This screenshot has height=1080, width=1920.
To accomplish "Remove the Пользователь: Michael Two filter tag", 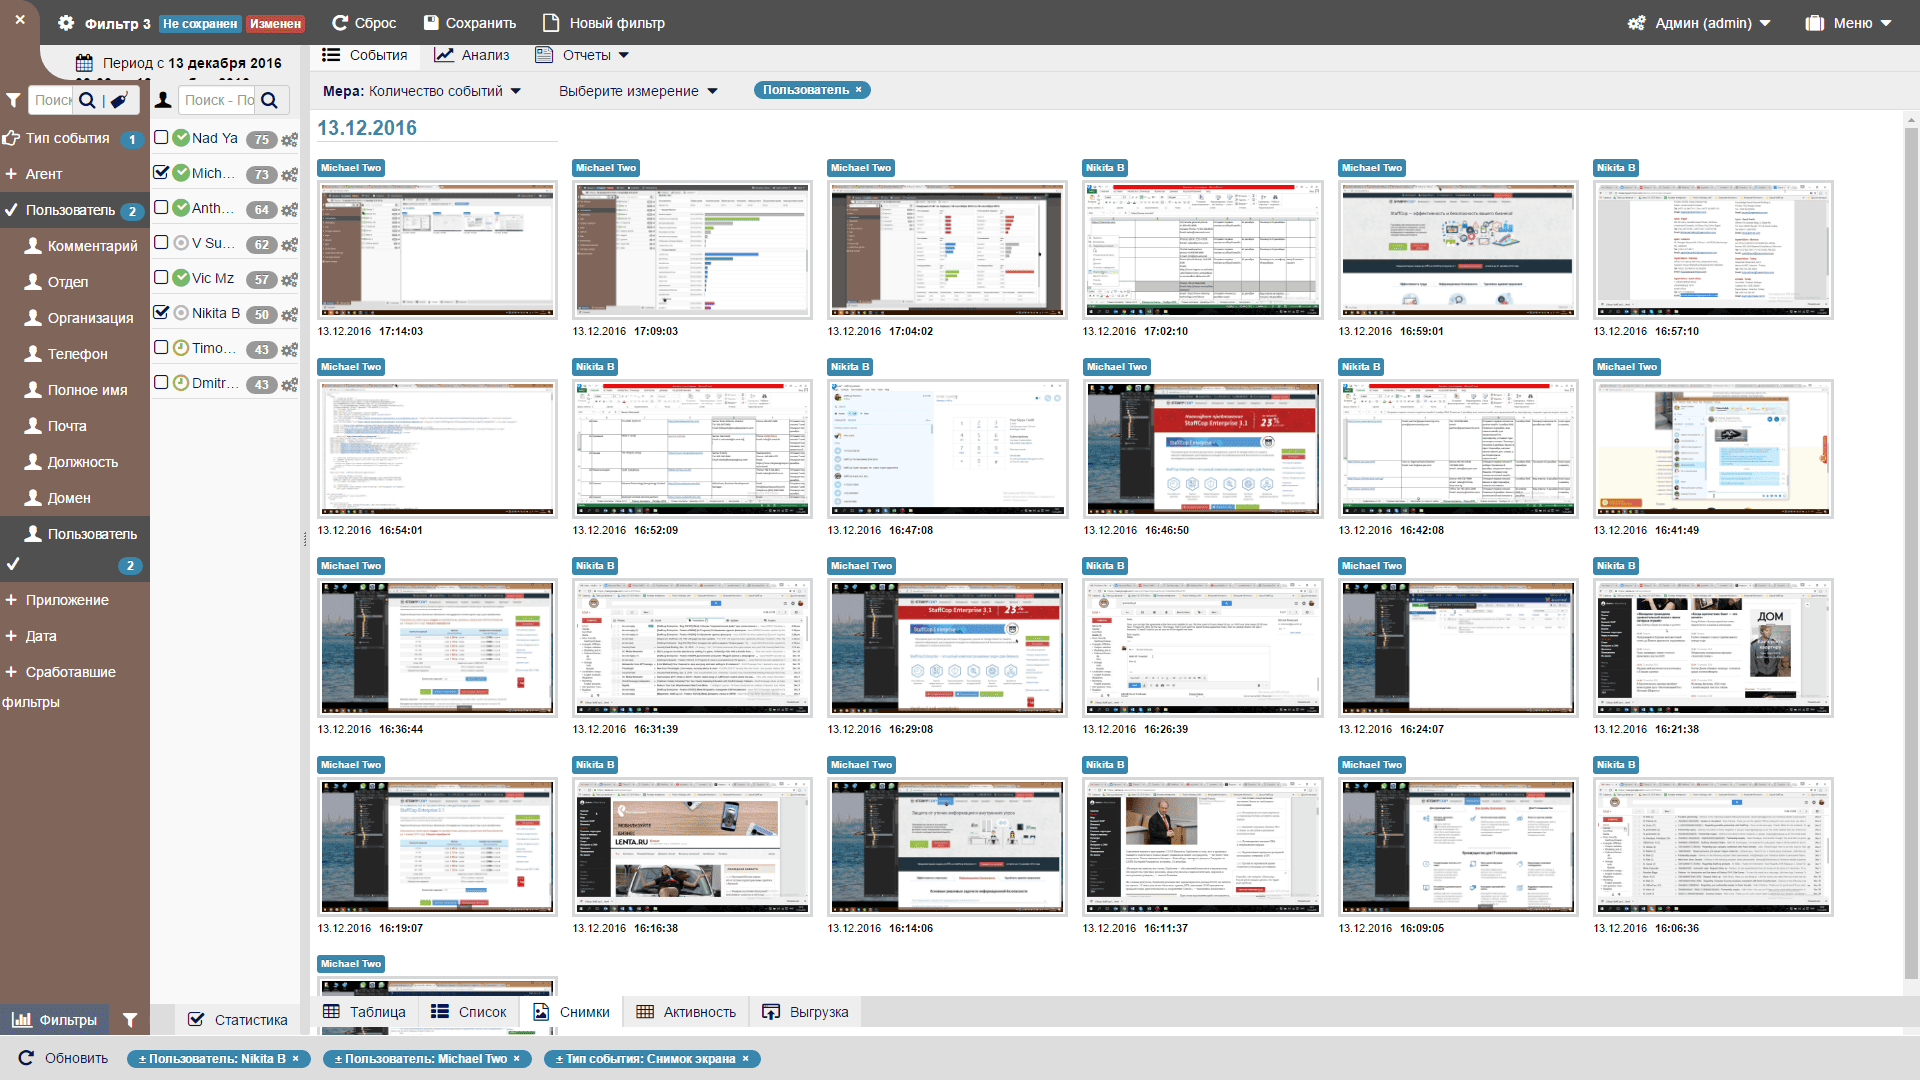I will pyautogui.click(x=517, y=1059).
